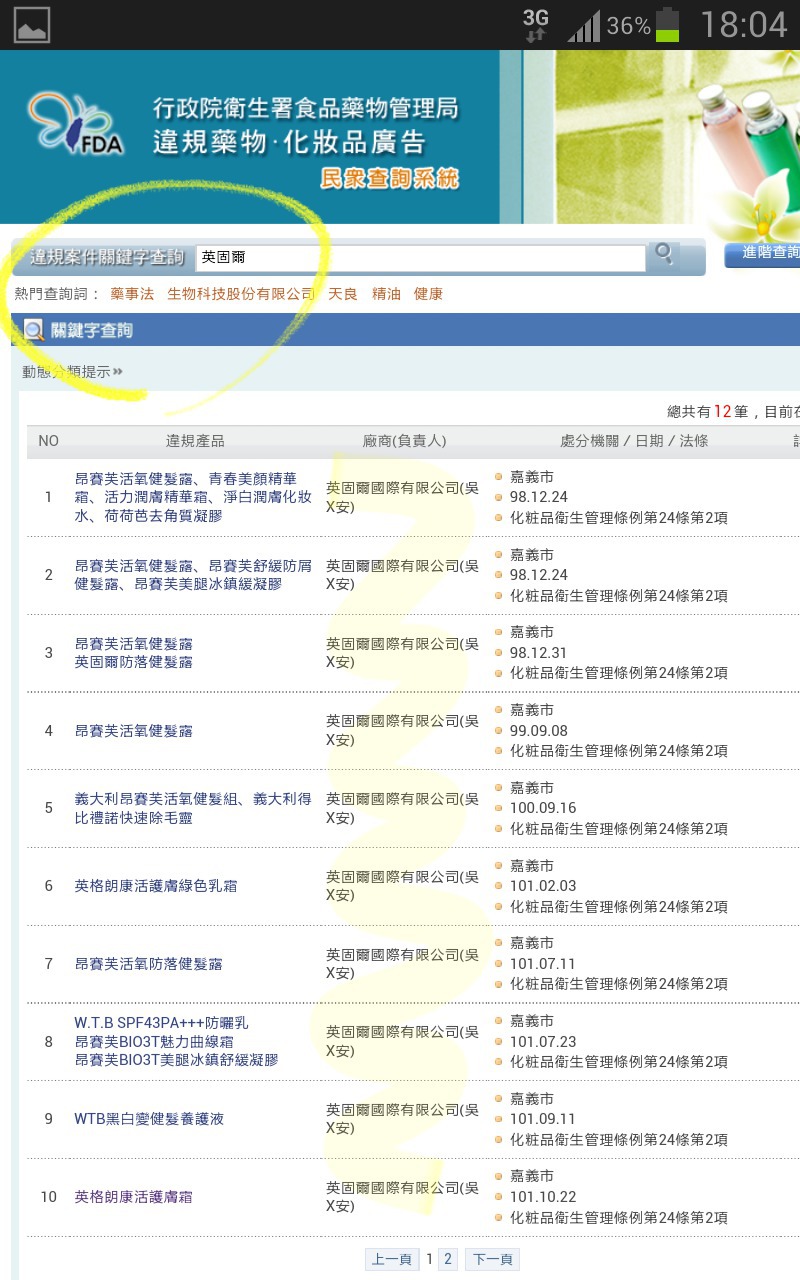Image resolution: width=800 pixels, height=1280 pixels.
Task: Open row 2 product 昂賽芙舒緩防屑健髮霜 entry
Action: 193,574
